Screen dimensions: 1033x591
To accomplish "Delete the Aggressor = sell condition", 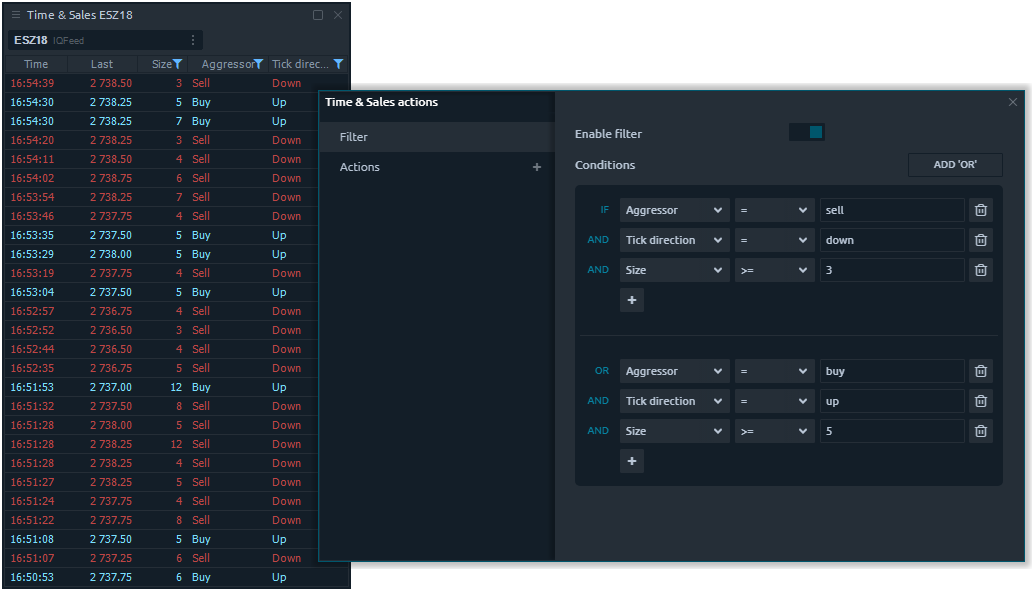I will tap(981, 210).
